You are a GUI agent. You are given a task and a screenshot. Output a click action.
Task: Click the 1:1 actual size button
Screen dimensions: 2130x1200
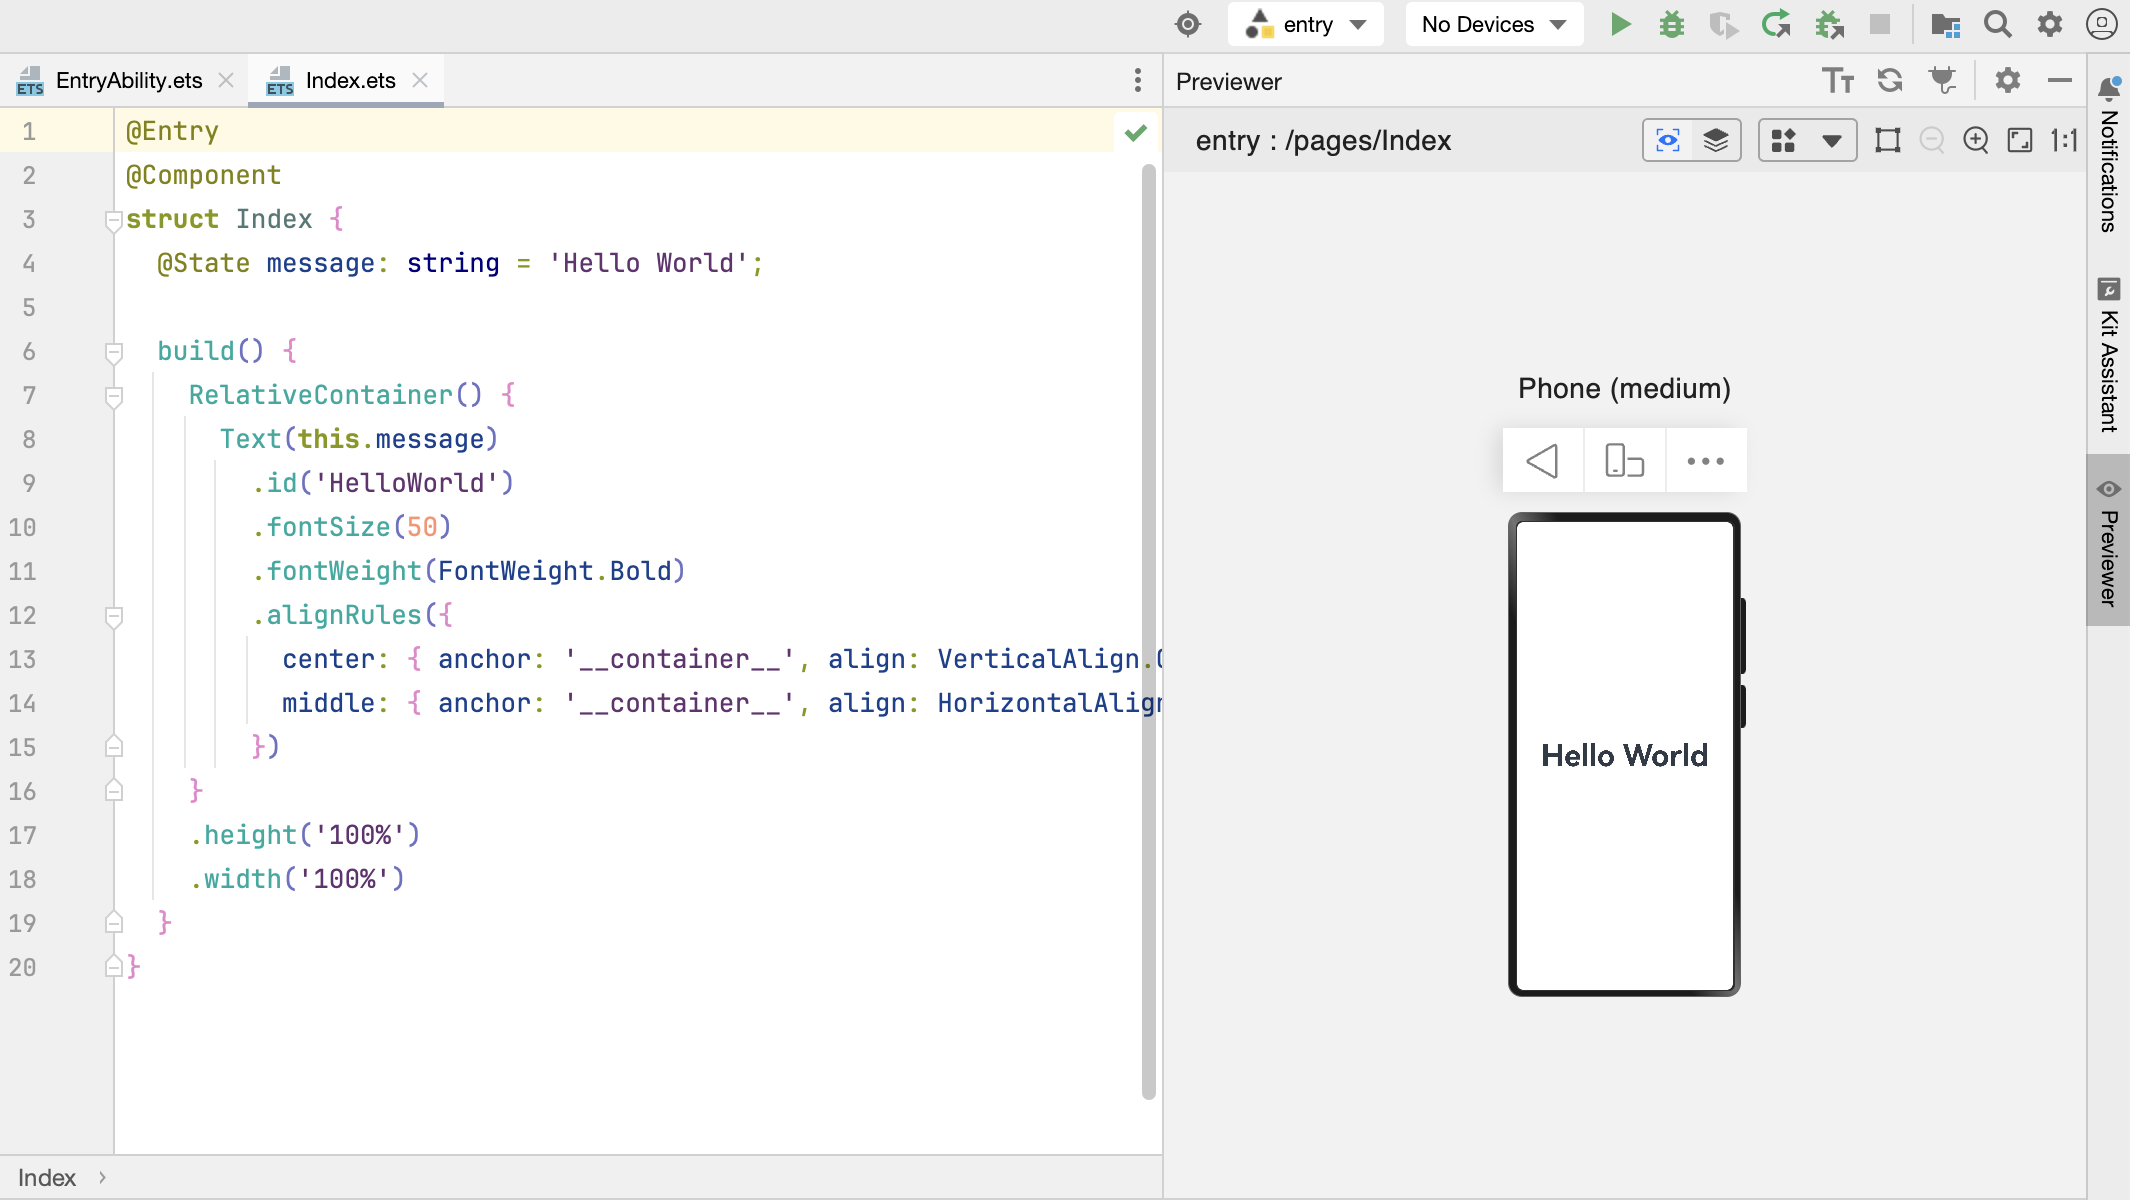[2064, 140]
